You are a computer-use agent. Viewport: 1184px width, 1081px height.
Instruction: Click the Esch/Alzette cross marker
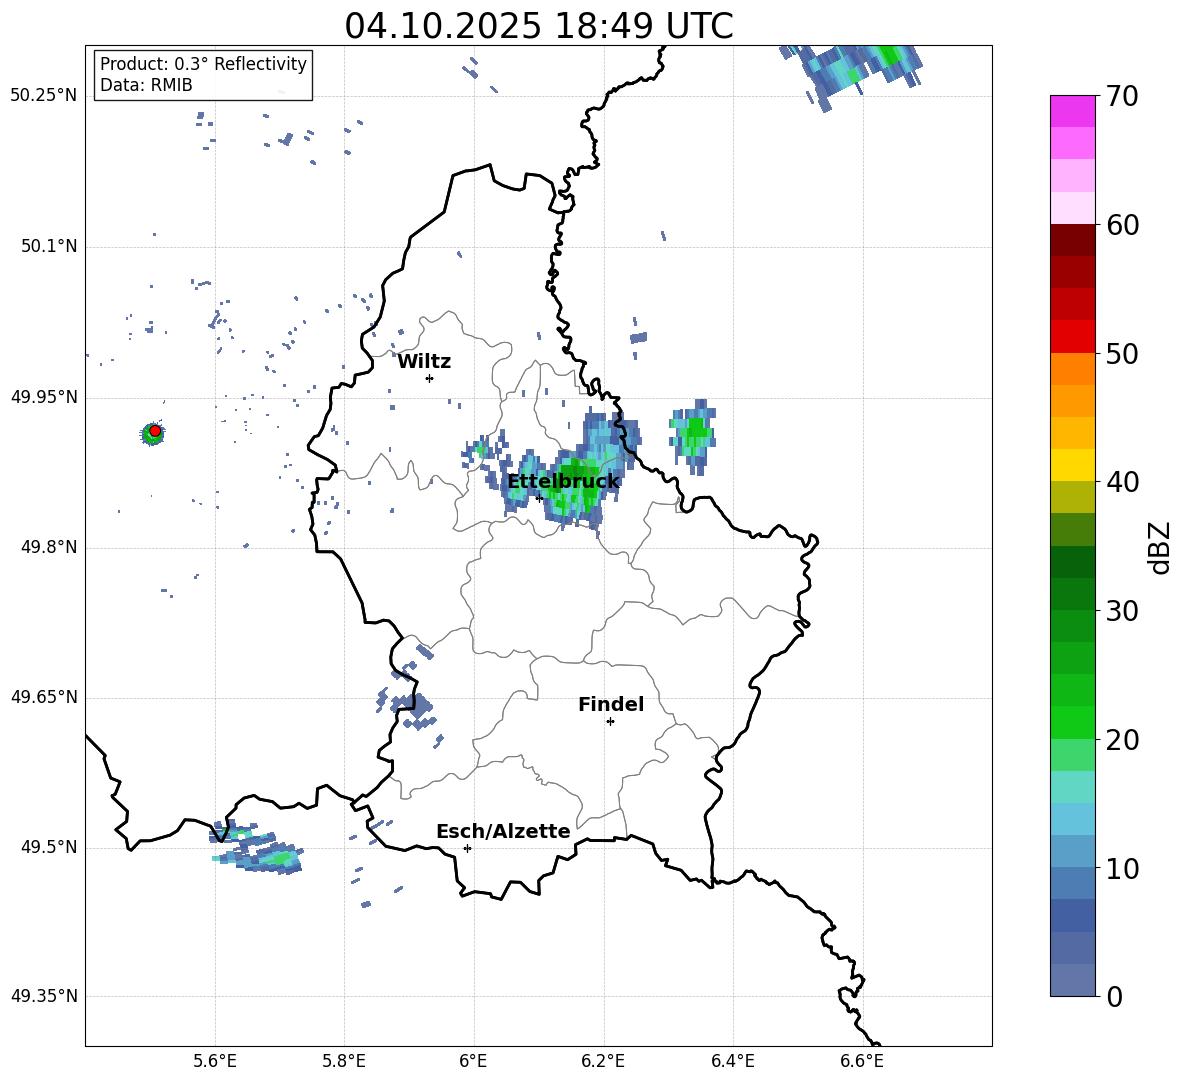point(467,848)
